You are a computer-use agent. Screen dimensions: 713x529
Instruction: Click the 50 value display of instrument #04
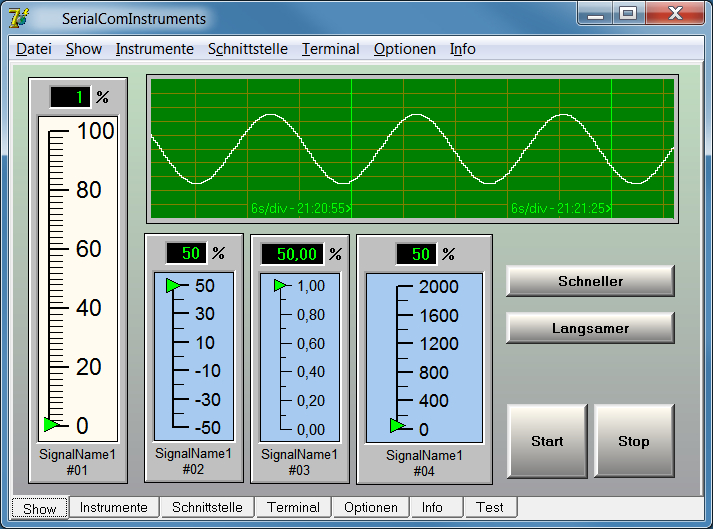[417, 254]
